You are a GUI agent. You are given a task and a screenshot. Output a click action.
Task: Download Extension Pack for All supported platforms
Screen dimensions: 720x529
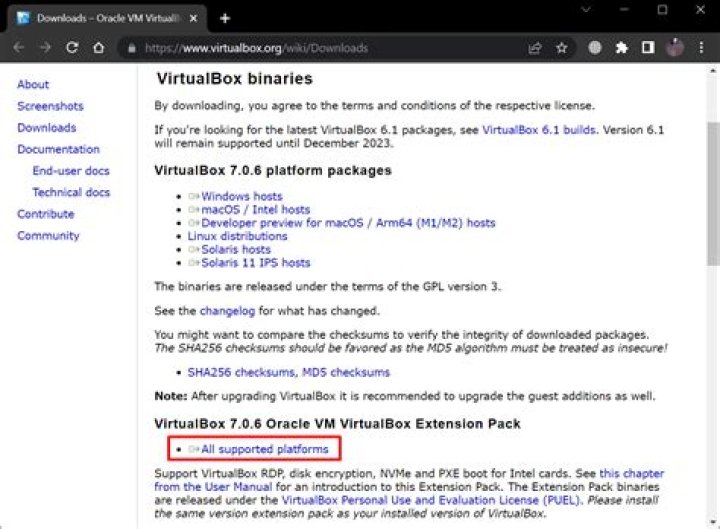coord(264,449)
